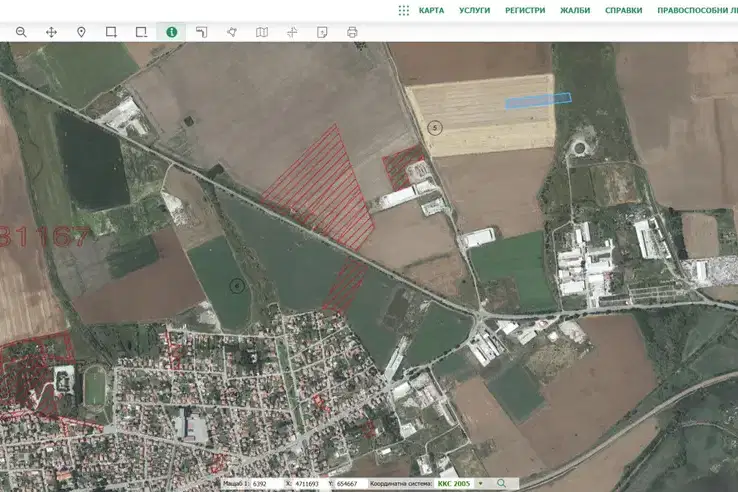Open the УСЛУГИ menu
Viewport: 738px width, 492px height.
474,10
